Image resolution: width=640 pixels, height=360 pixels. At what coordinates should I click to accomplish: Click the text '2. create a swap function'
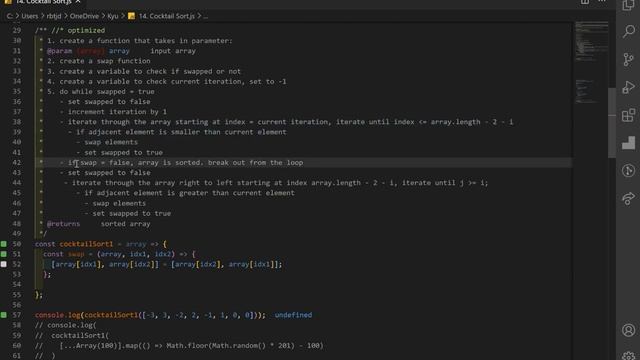99,61
